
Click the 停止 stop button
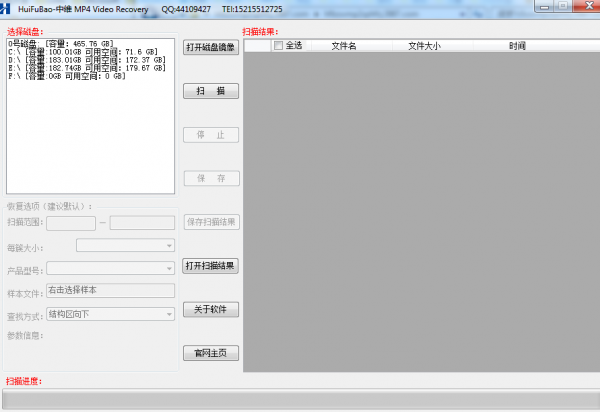(211, 135)
